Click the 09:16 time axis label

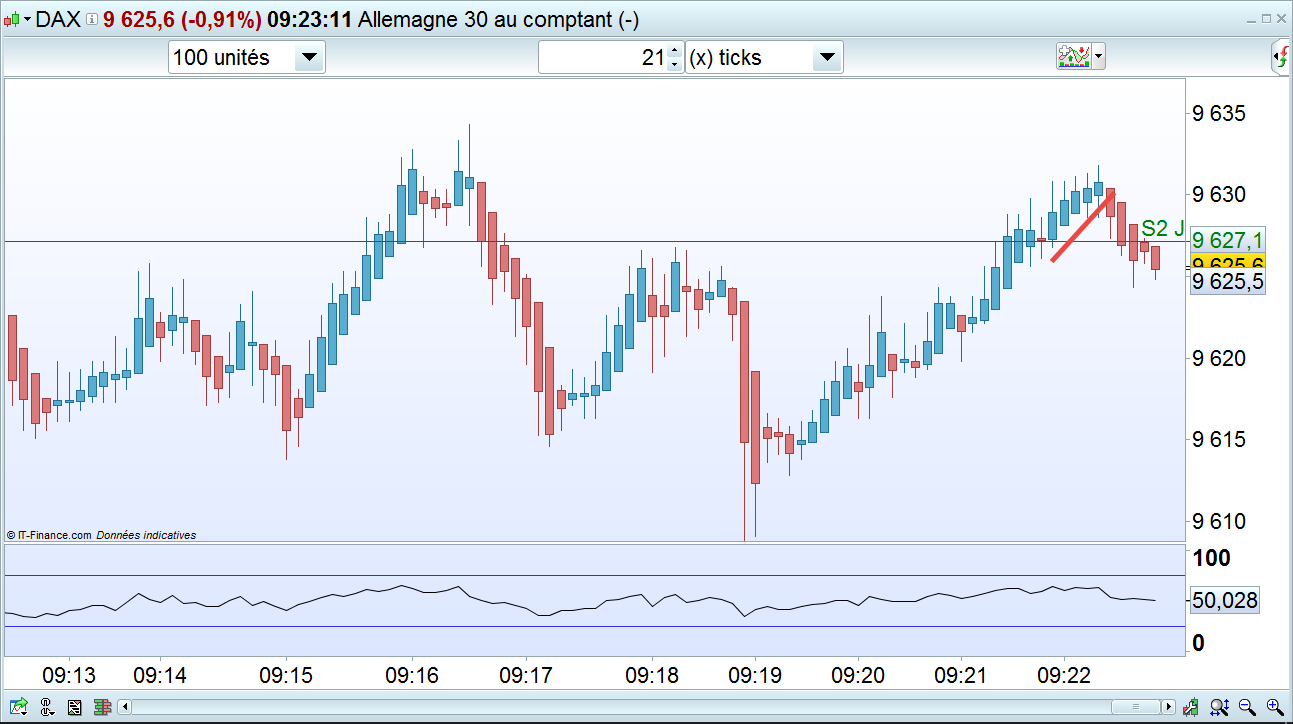pos(412,676)
